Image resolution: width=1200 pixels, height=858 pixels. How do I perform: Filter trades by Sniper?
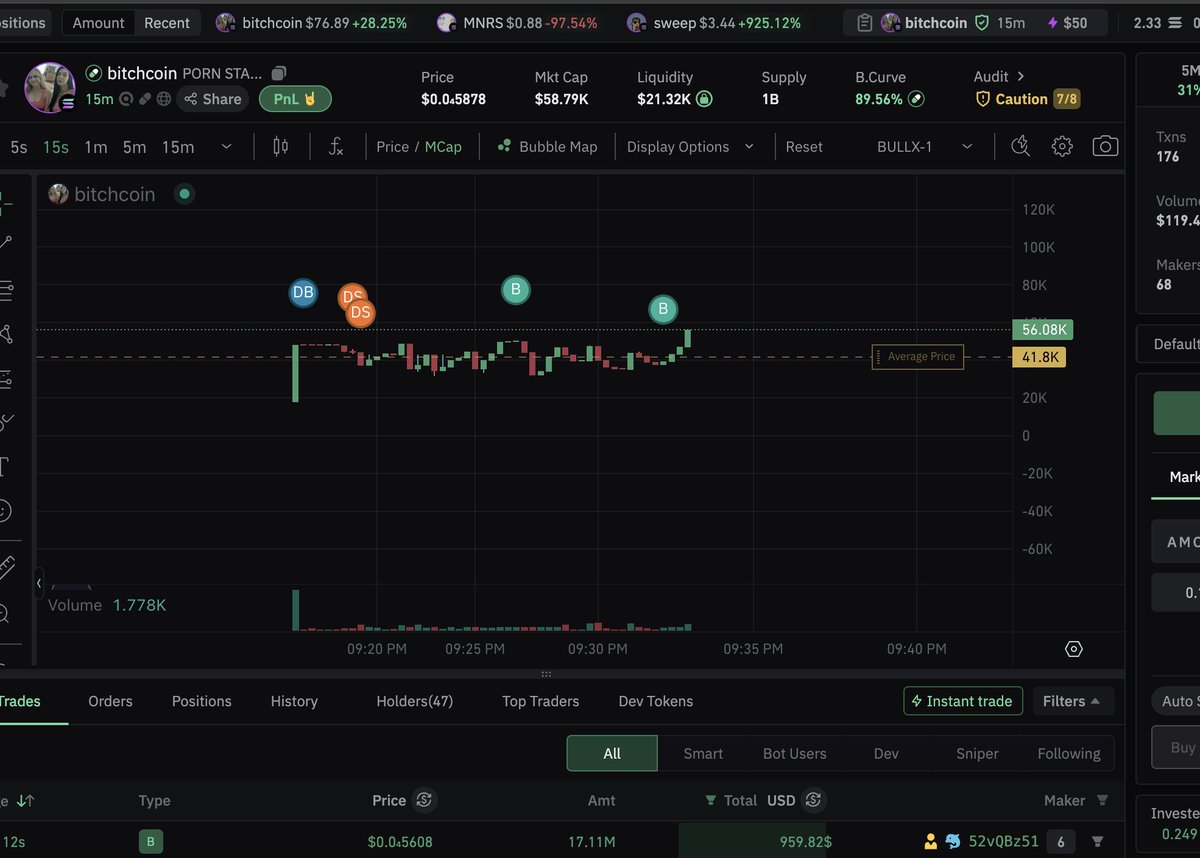977,753
